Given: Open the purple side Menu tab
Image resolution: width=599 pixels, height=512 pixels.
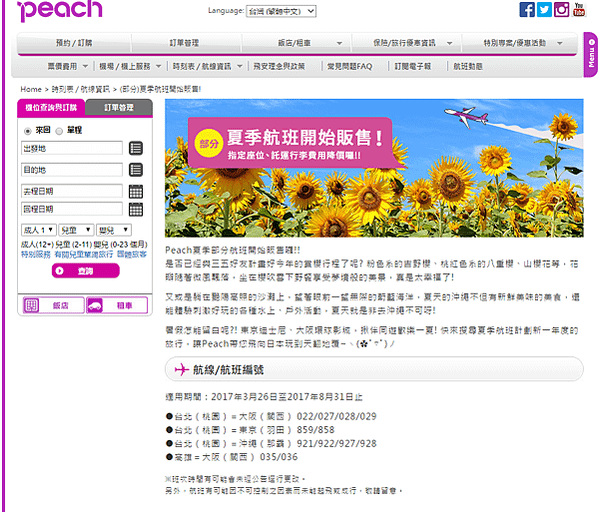Looking at the screenshot, I should pyautogui.click(x=591, y=55).
